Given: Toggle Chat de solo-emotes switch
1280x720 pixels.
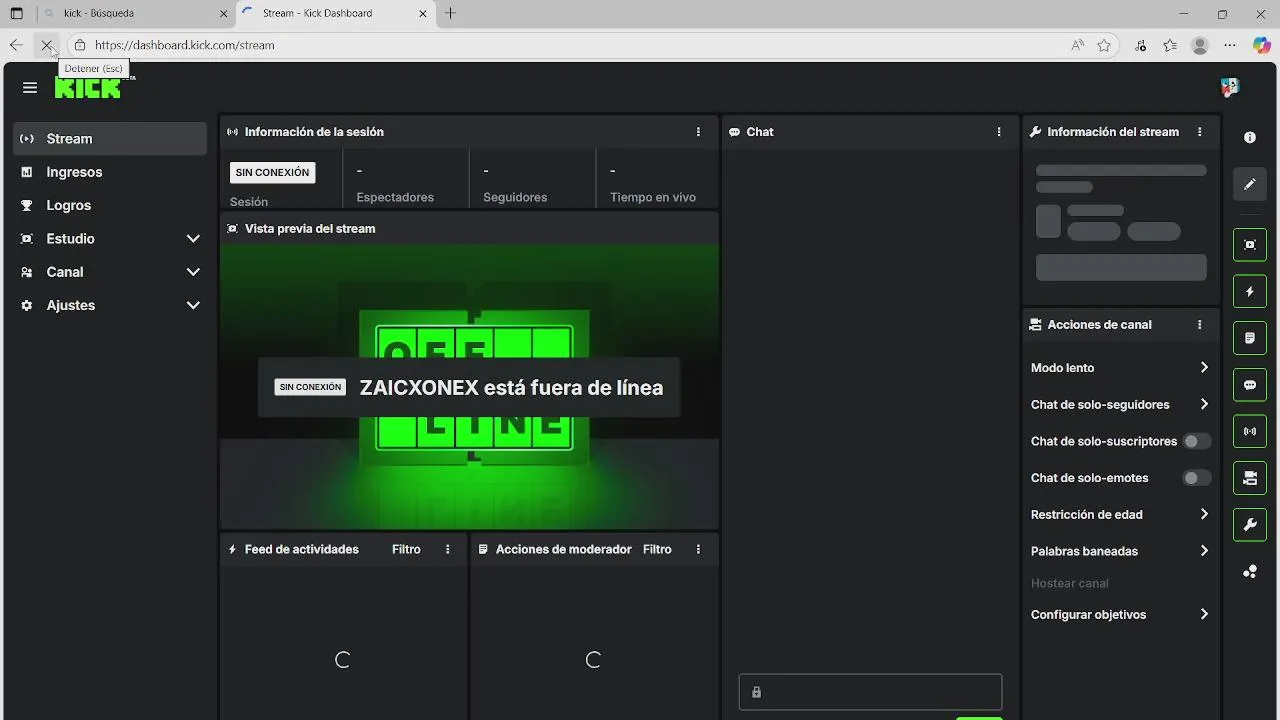Looking at the screenshot, I should pos(1197,478).
